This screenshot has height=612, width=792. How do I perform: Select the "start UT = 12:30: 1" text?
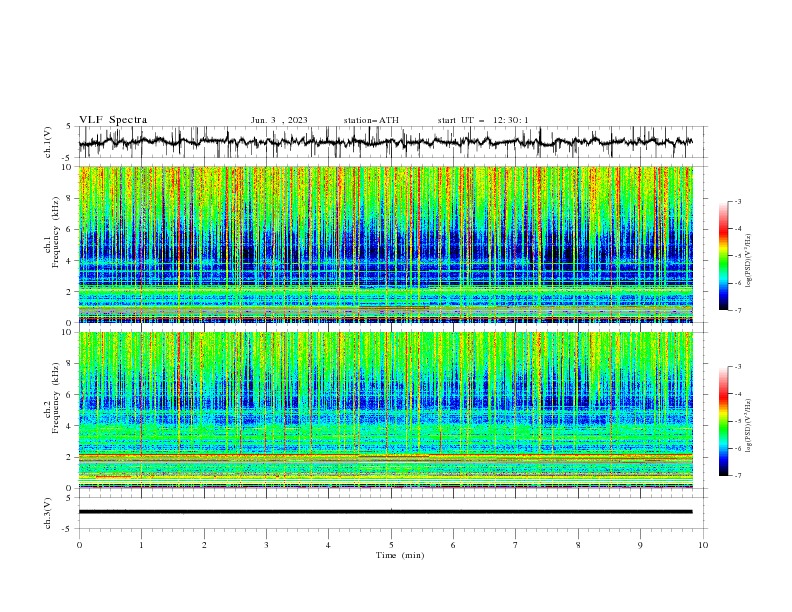[x=483, y=120]
